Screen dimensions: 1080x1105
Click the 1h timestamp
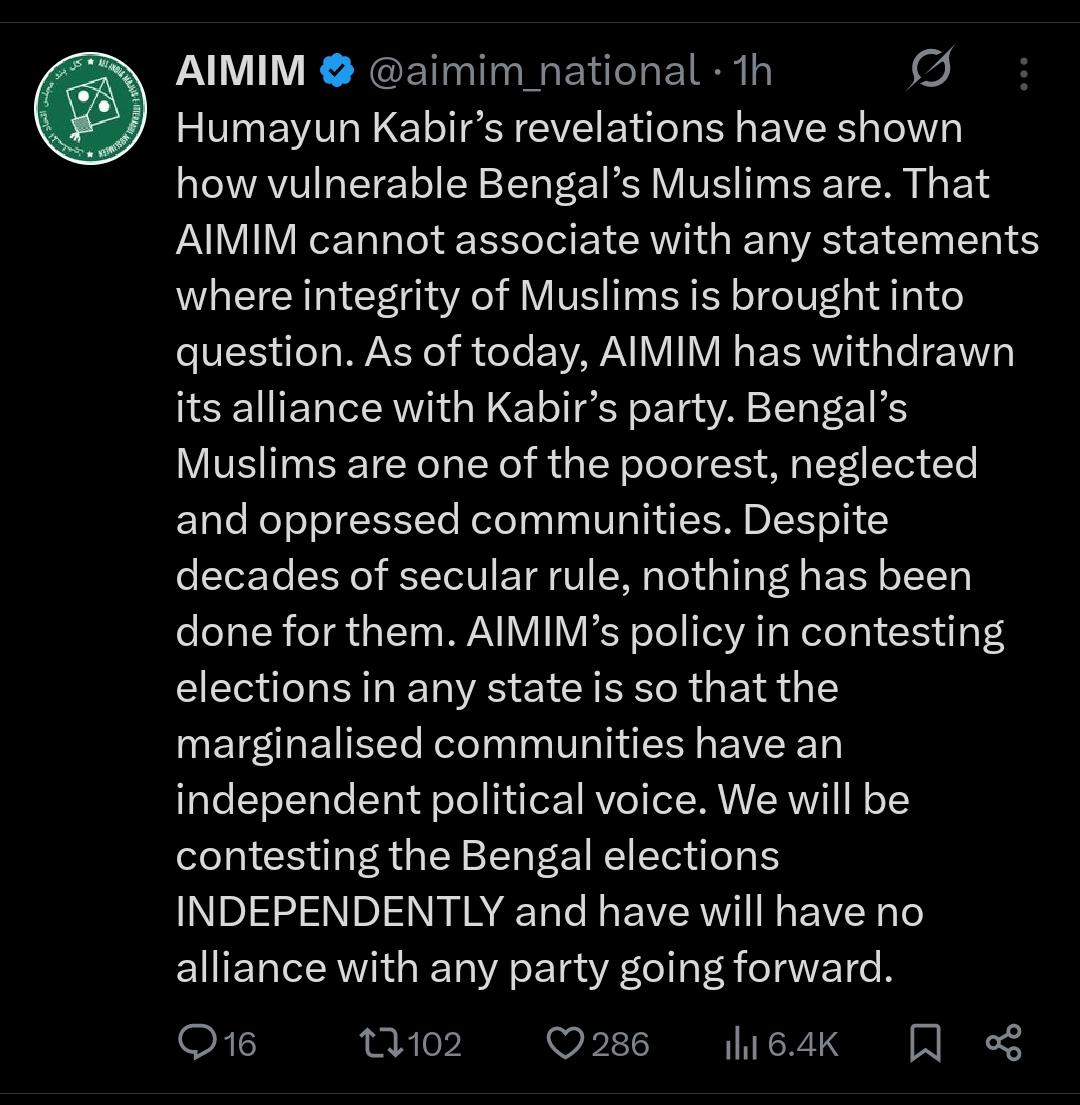pyautogui.click(x=752, y=71)
